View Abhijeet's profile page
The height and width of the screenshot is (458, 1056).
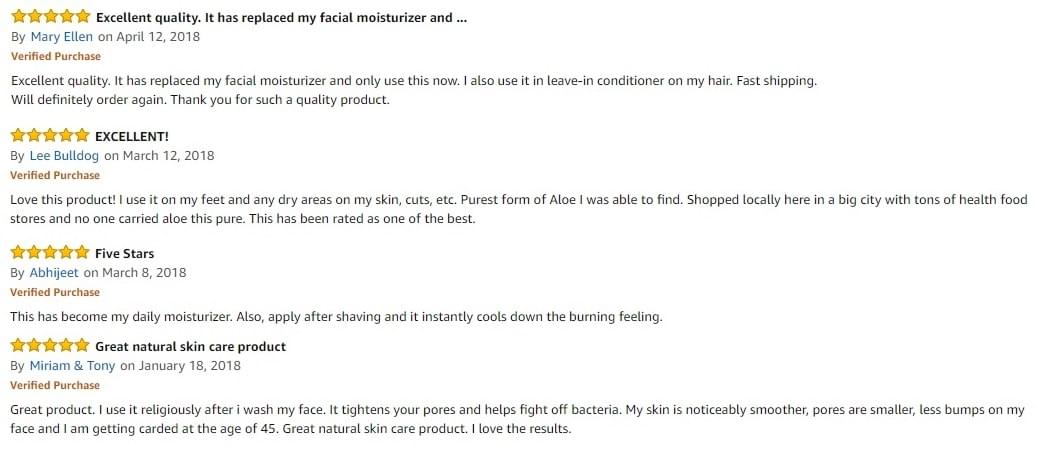coord(55,273)
